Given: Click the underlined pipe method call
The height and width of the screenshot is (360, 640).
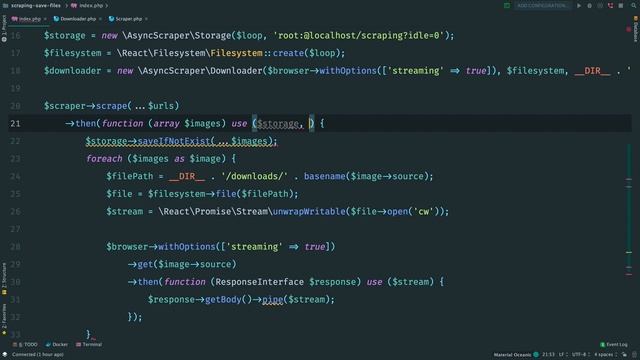Looking at the screenshot, I should click(272, 300).
